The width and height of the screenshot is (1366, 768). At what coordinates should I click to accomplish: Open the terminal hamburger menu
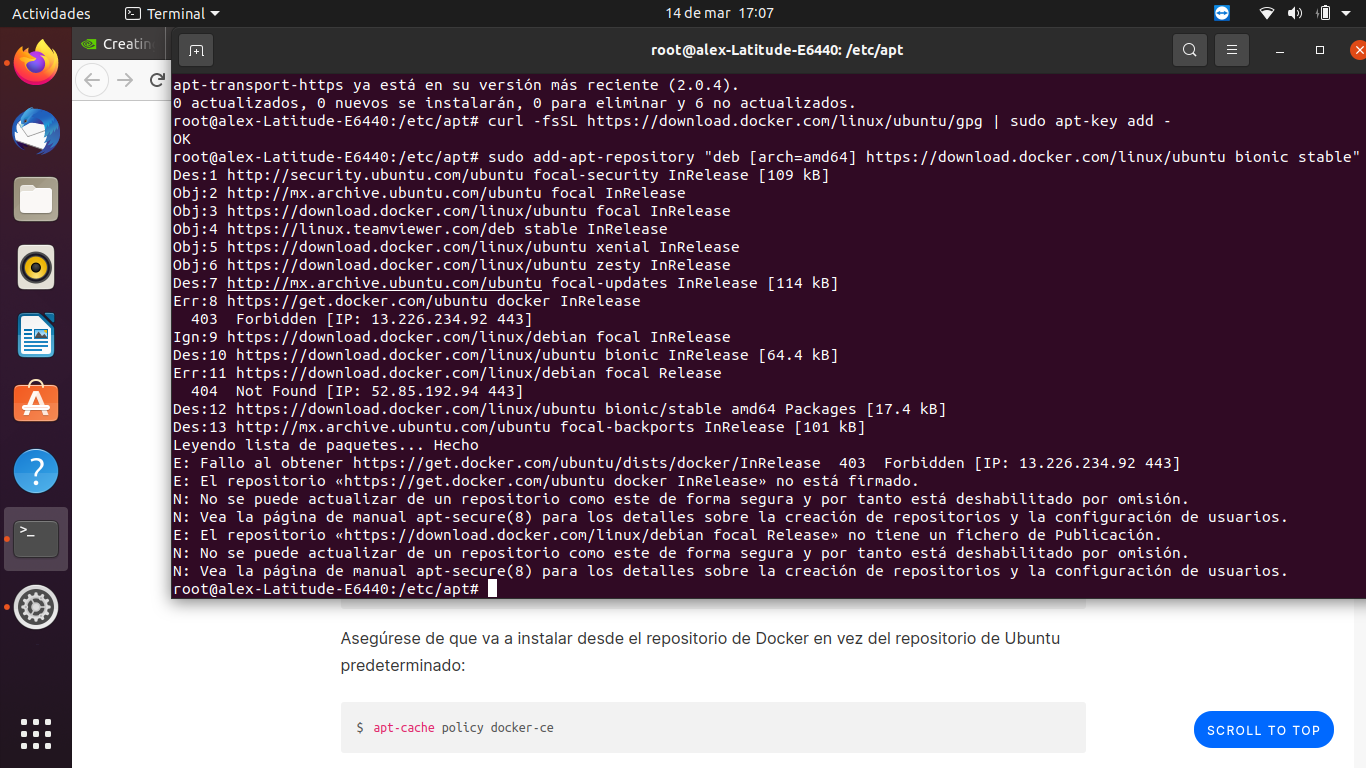pos(1231,50)
